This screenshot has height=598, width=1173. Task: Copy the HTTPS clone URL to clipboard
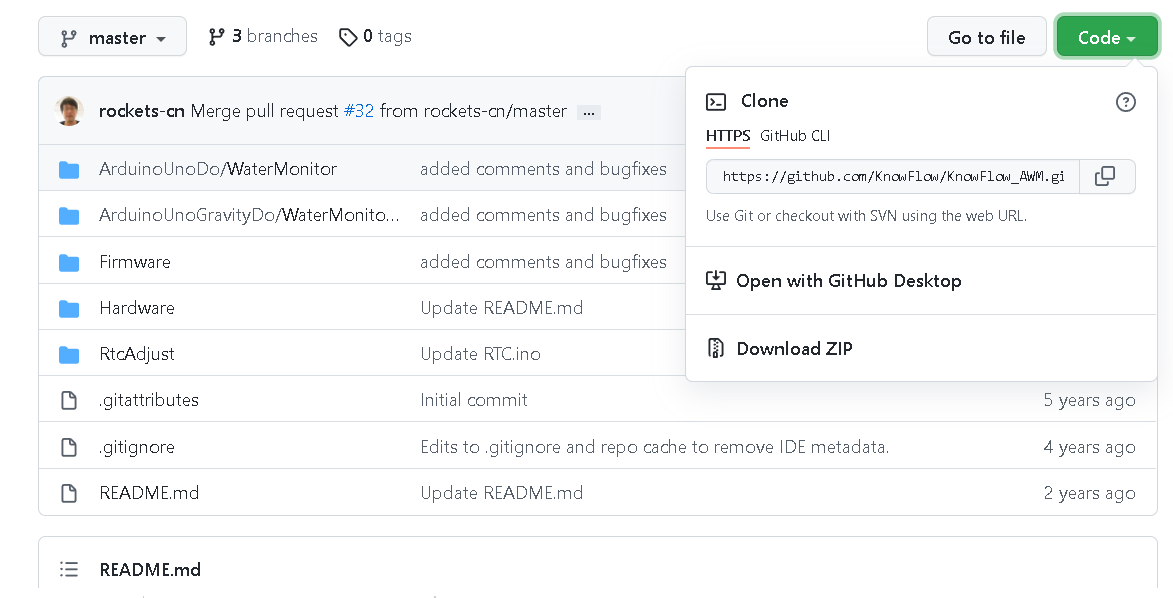[1105, 177]
